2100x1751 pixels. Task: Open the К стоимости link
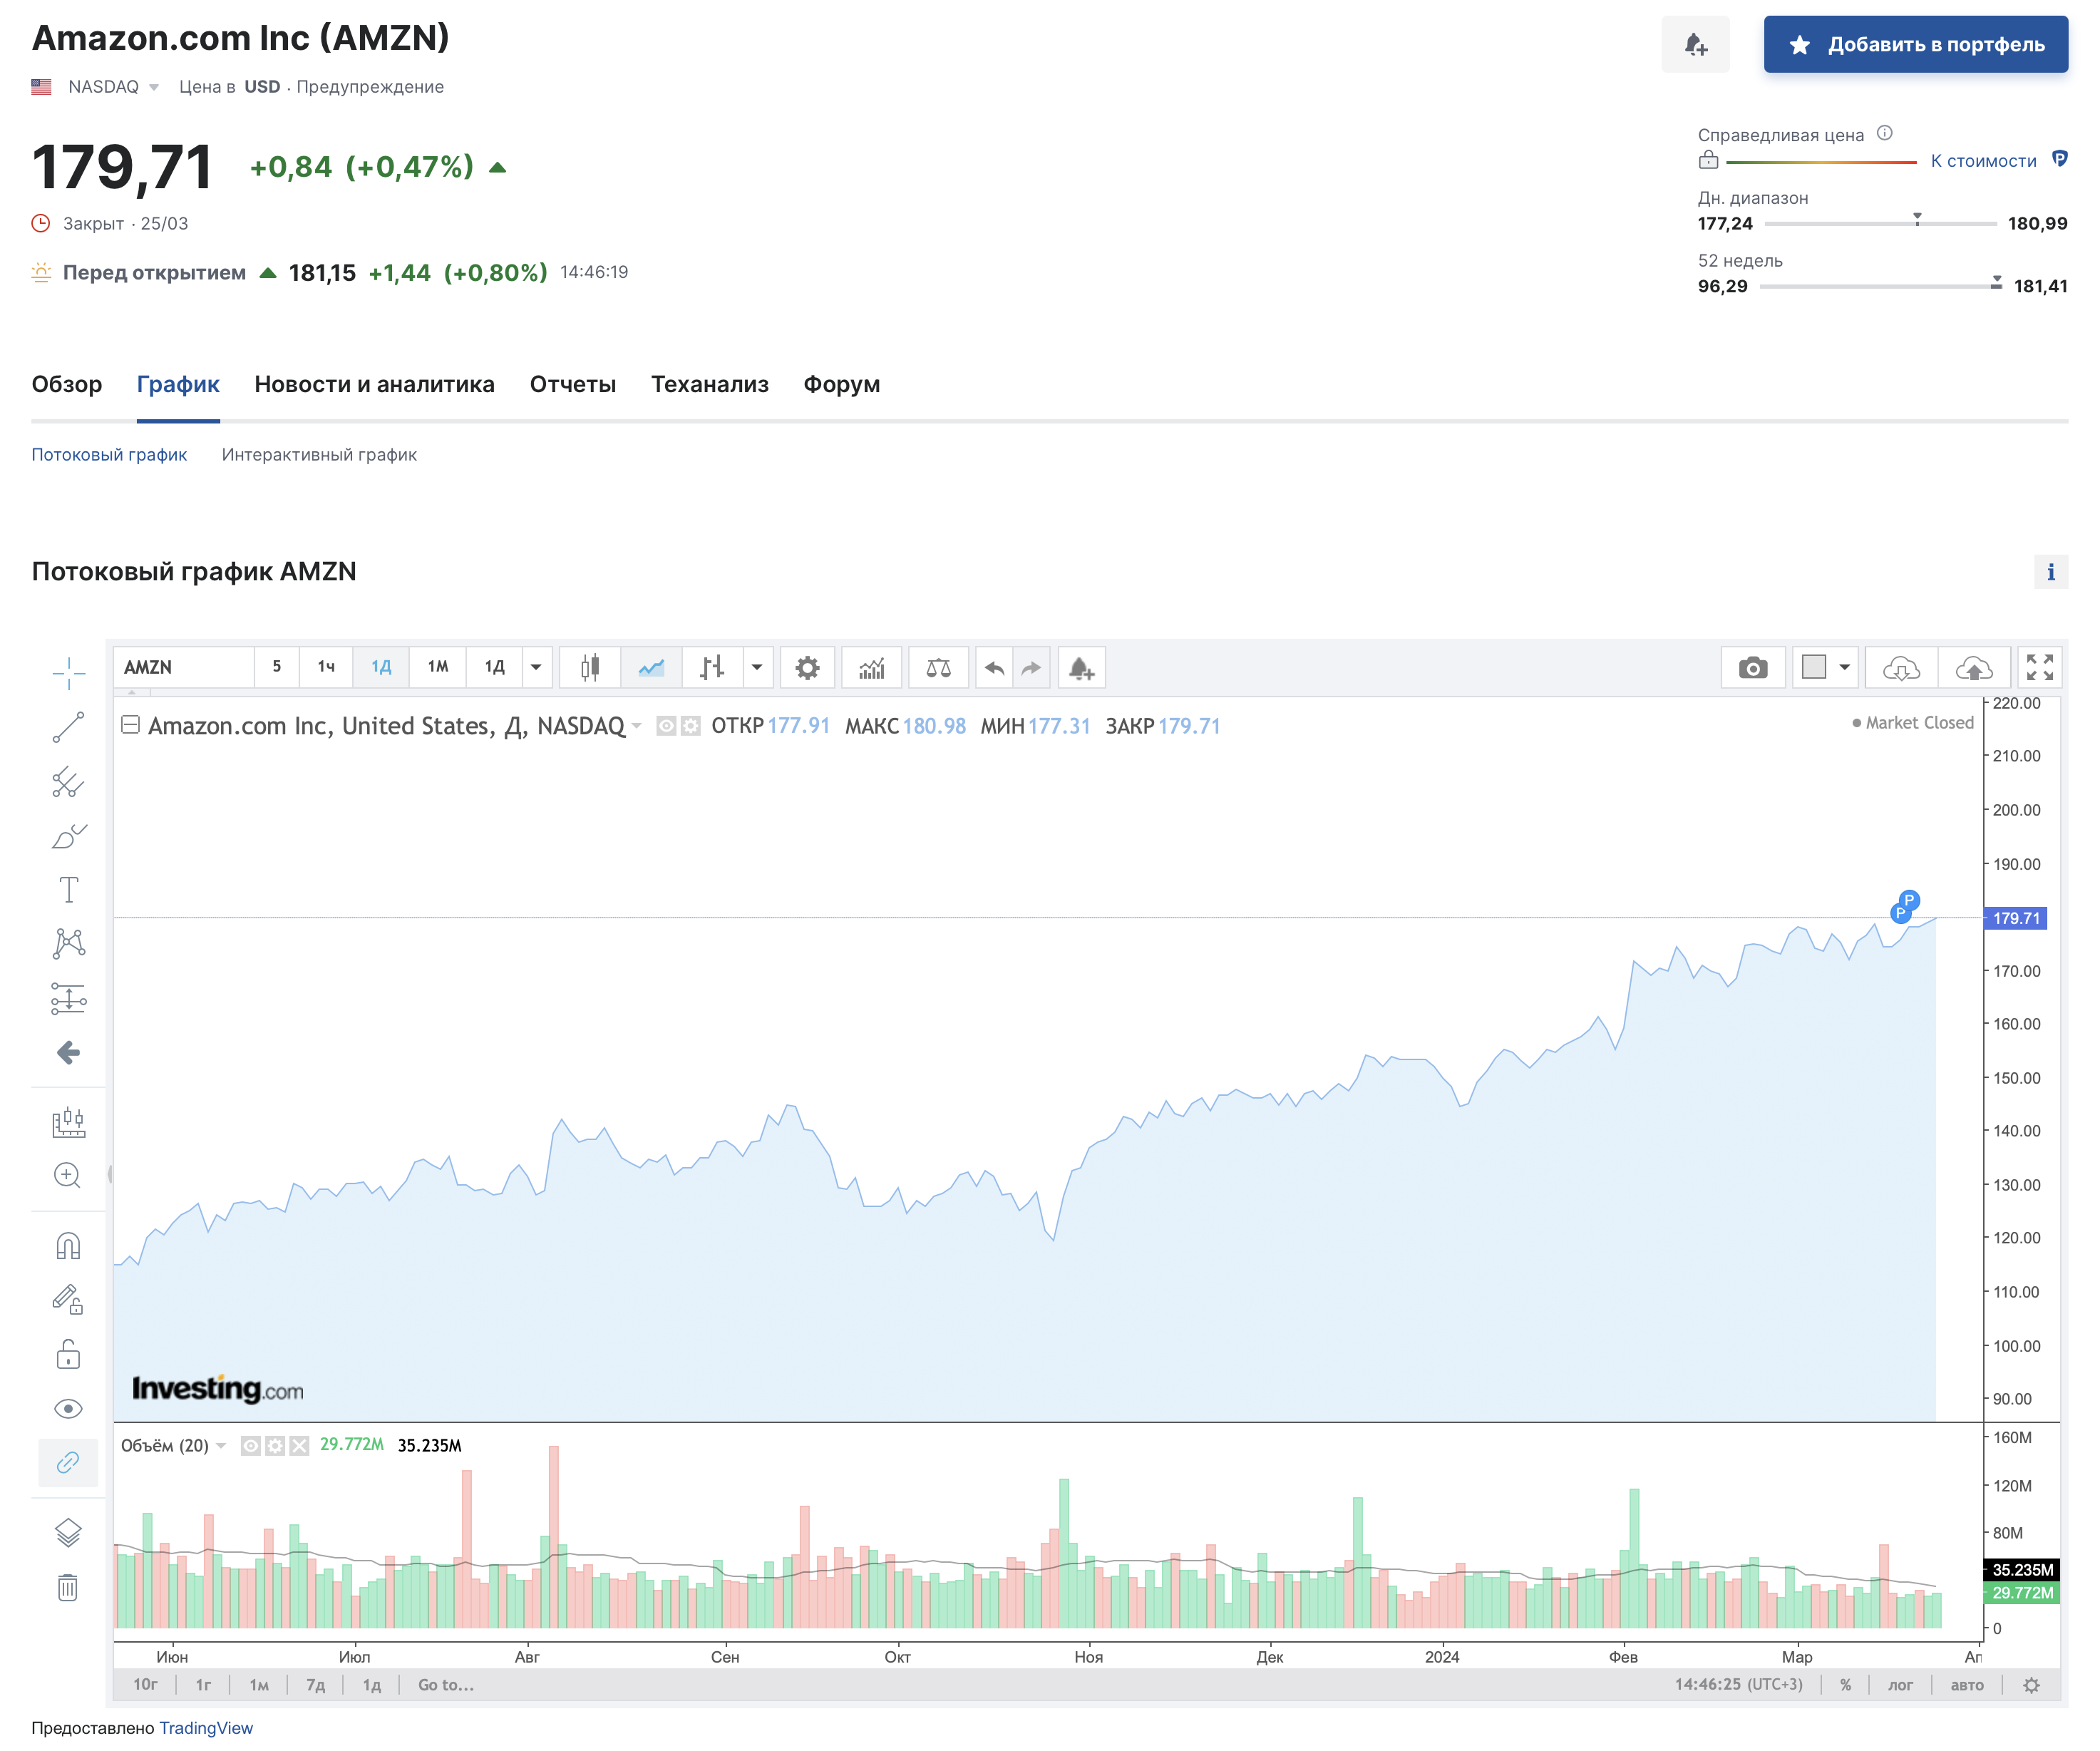[1983, 161]
